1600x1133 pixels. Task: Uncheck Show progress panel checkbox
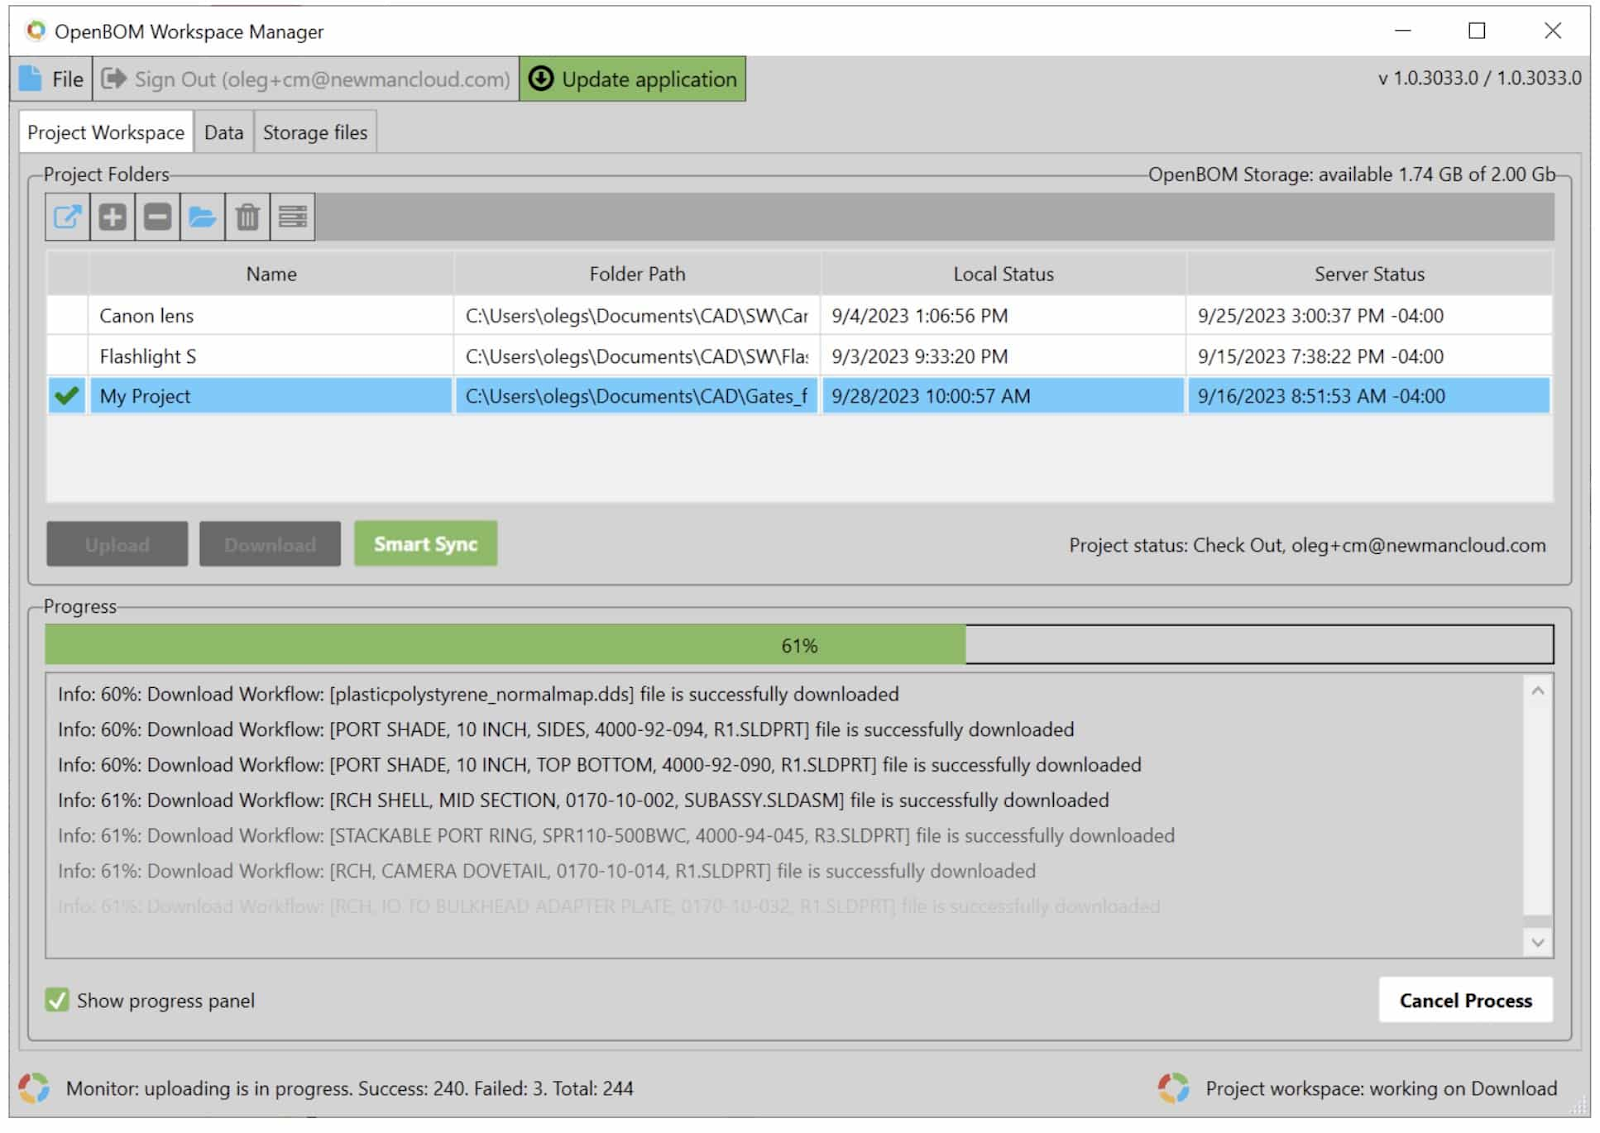click(x=57, y=1000)
